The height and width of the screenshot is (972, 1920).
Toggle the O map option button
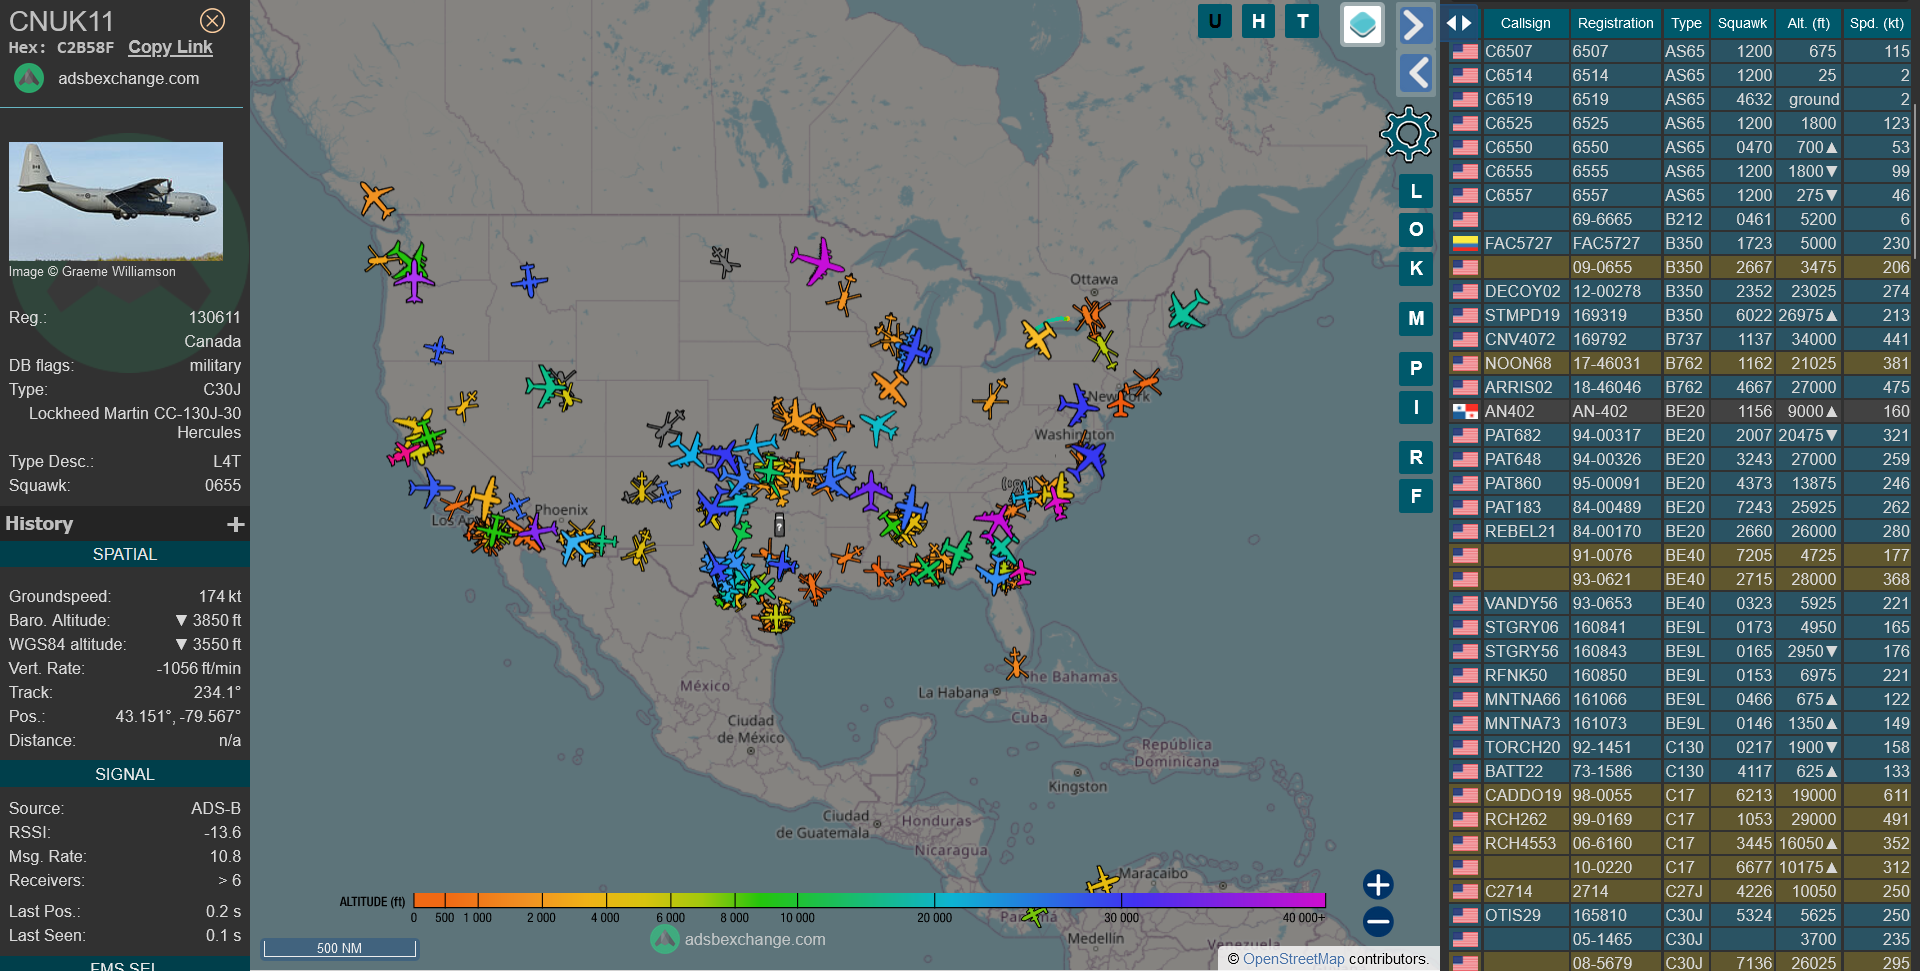coord(1416,230)
